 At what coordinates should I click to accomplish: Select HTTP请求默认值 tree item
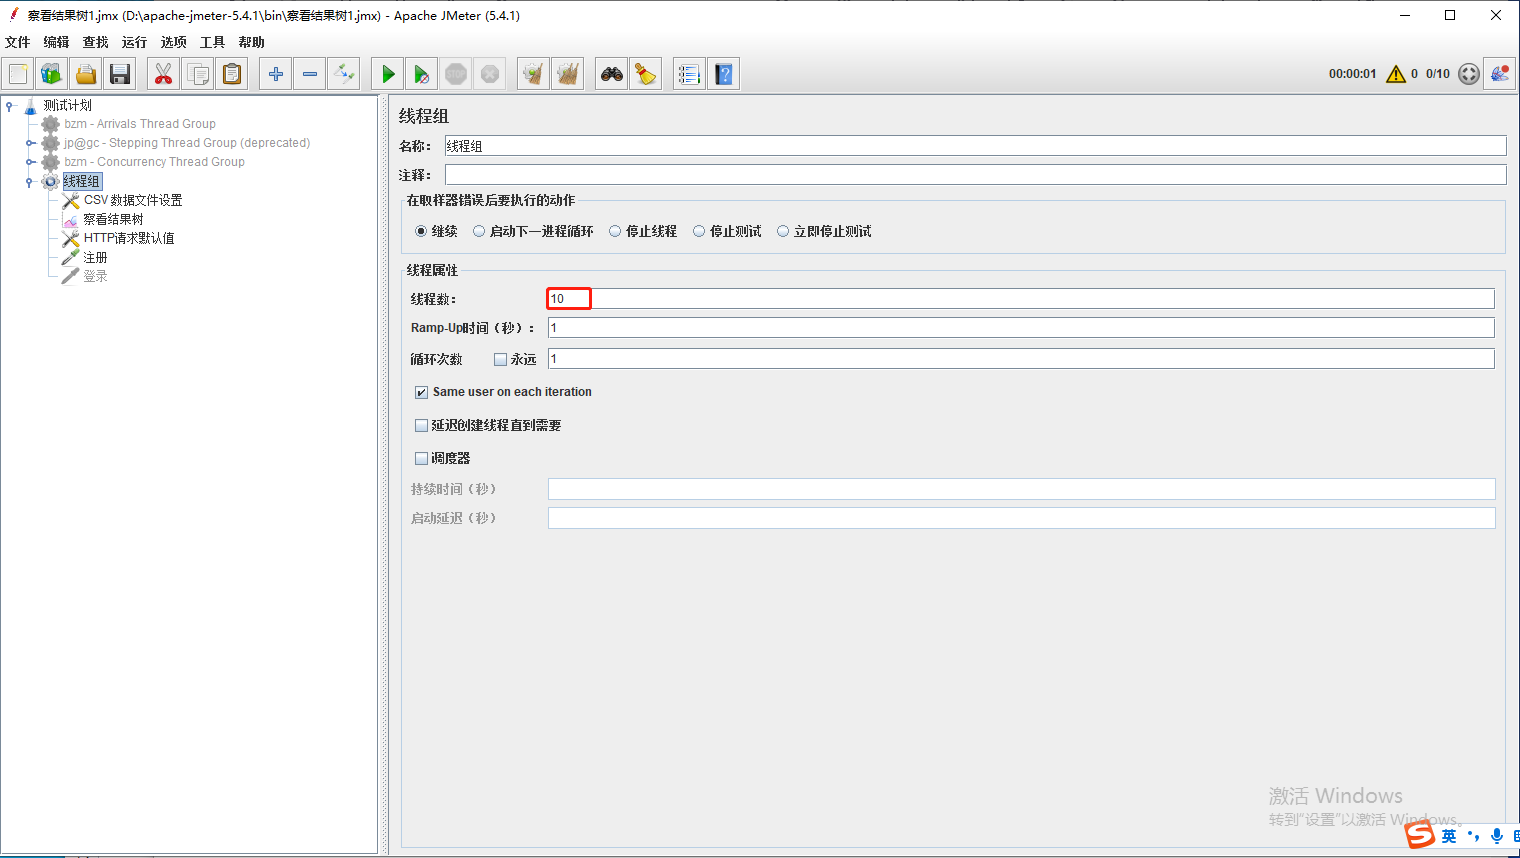coord(129,238)
